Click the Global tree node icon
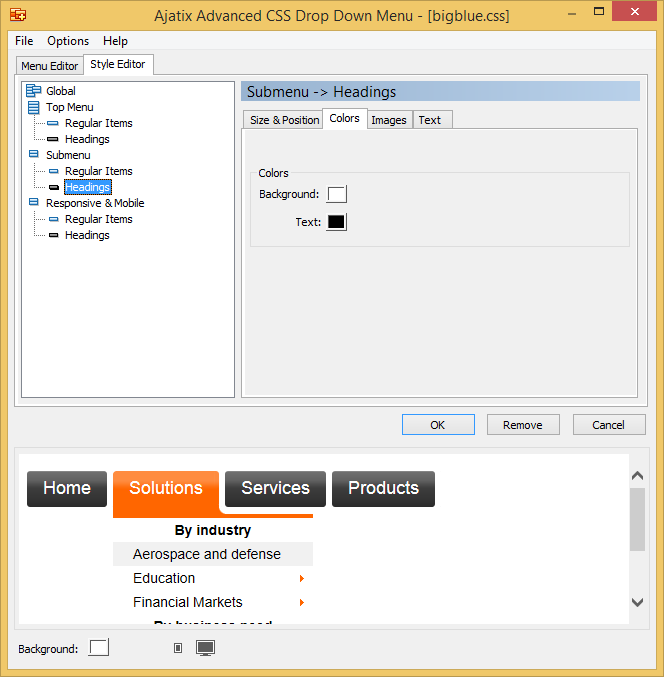664x677 pixels. [34, 91]
